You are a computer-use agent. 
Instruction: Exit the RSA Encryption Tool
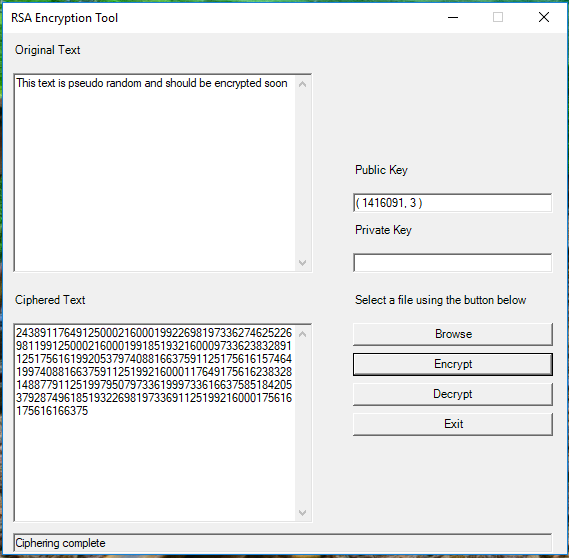453,424
